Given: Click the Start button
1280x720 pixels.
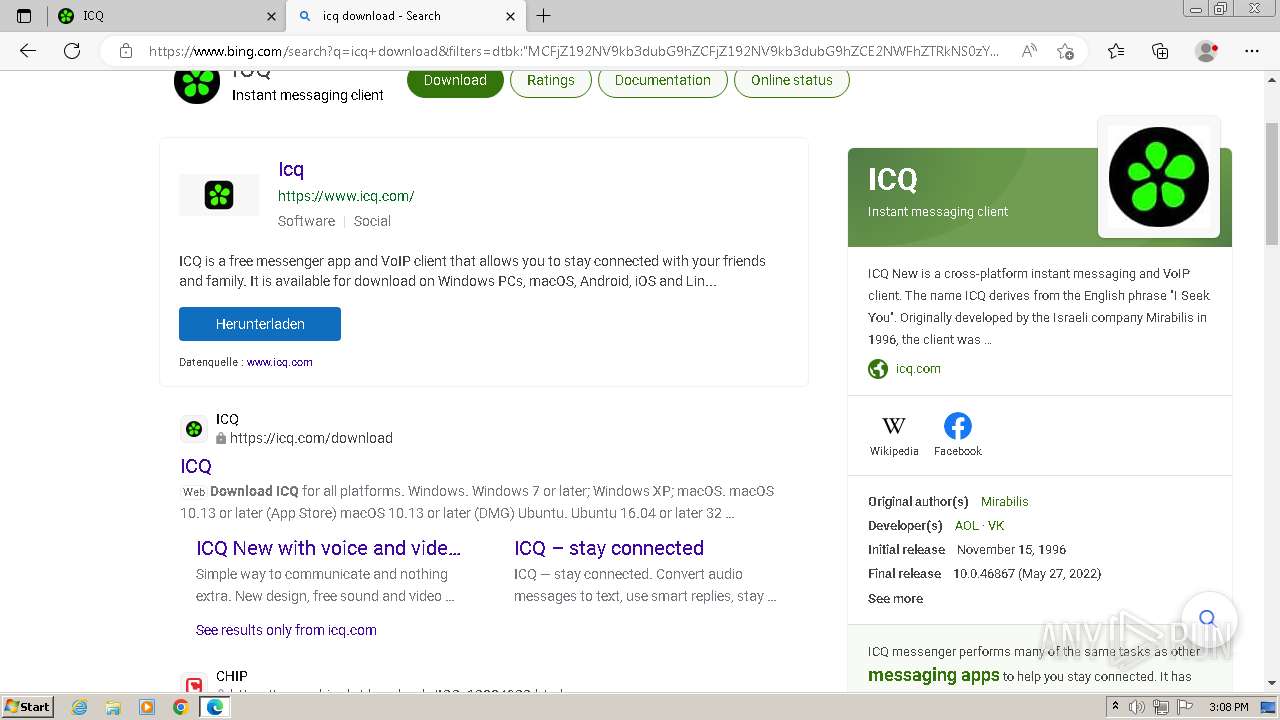Looking at the screenshot, I should (28, 707).
